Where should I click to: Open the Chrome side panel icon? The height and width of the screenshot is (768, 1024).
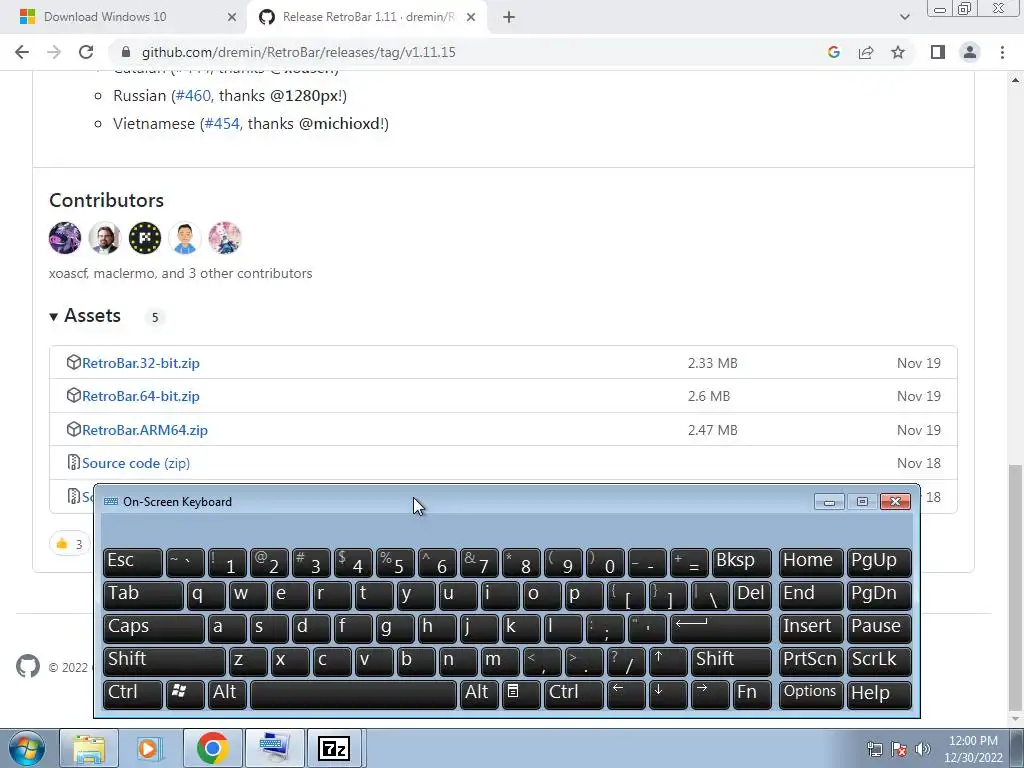[x=938, y=52]
